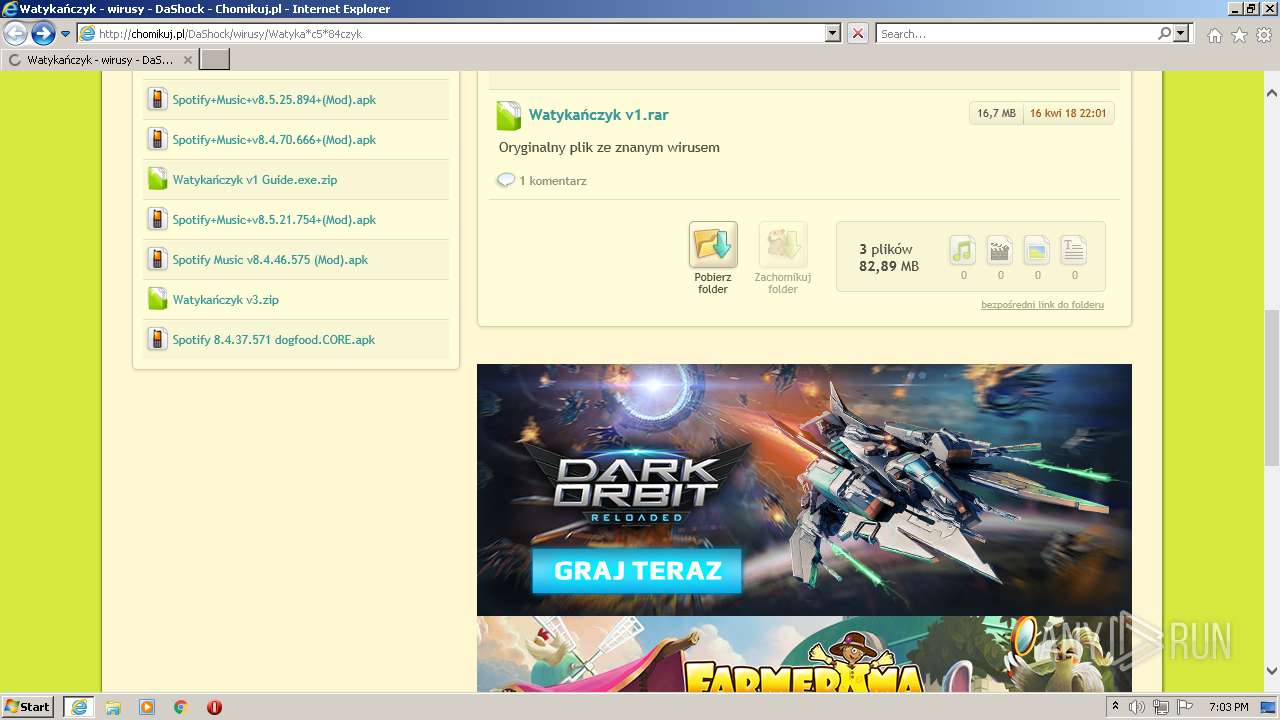The width and height of the screenshot is (1280, 720).
Task: Open Spotify Music v8.4.46.575 (Mod).apk link
Action: coord(270,260)
